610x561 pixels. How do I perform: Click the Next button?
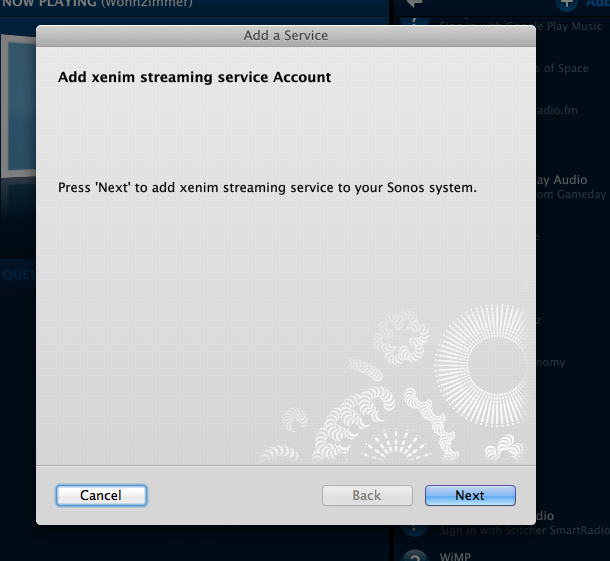pyautogui.click(x=470, y=495)
